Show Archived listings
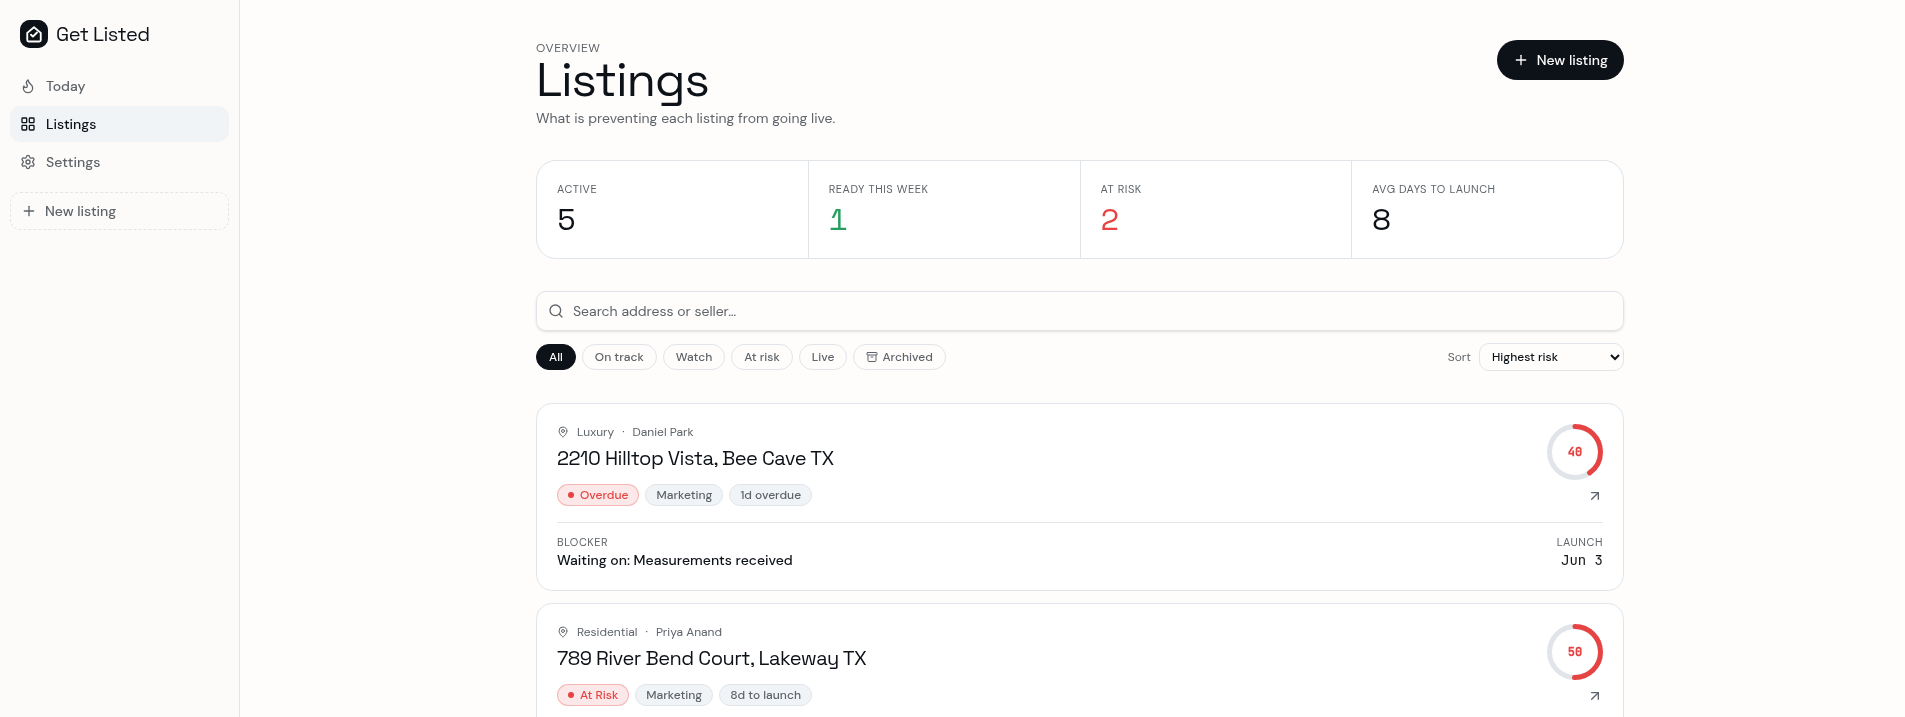The image size is (1905, 717). (x=899, y=357)
